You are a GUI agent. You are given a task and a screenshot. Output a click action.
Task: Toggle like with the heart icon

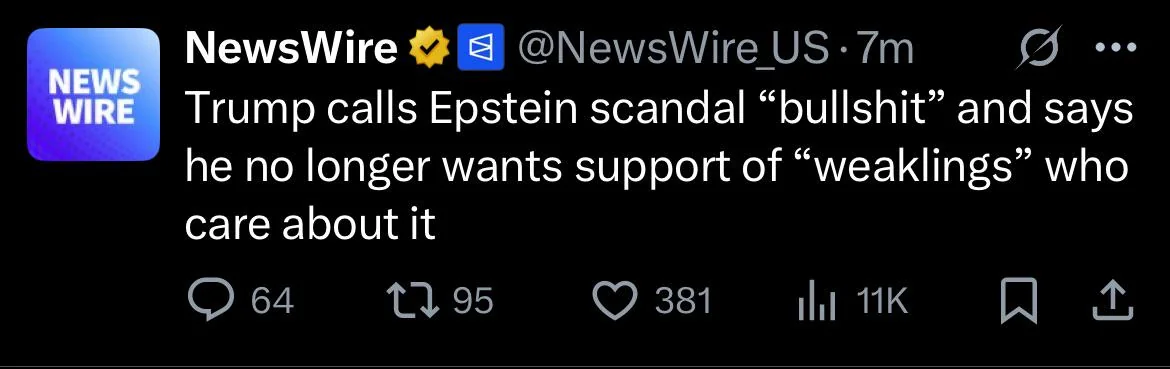click(617, 301)
